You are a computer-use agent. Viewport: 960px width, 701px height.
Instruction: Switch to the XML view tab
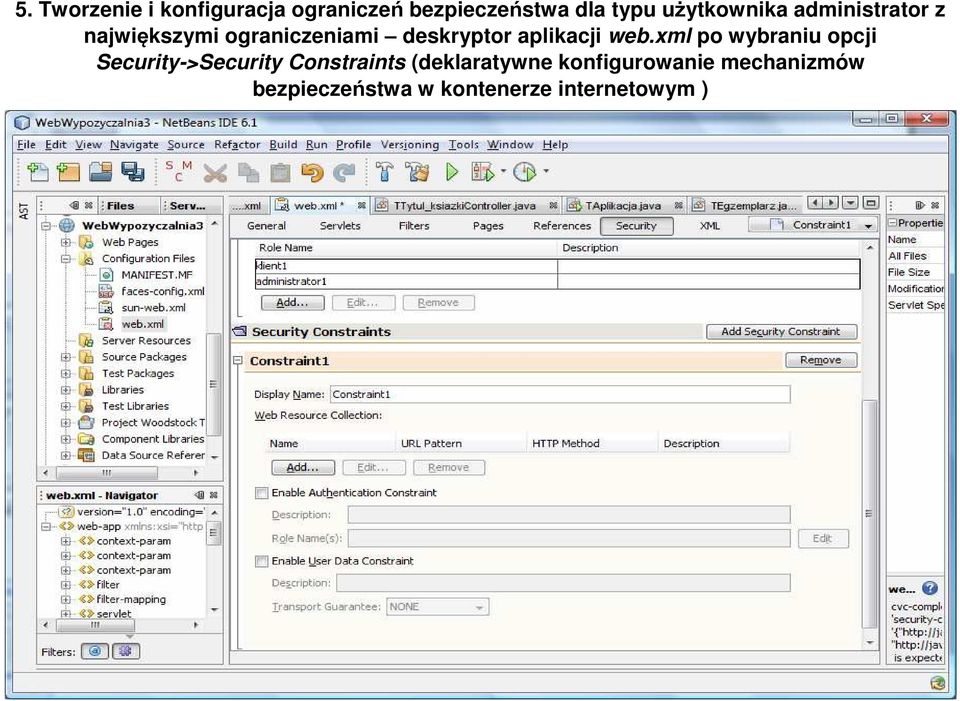pyautogui.click(x=710, y=226)
